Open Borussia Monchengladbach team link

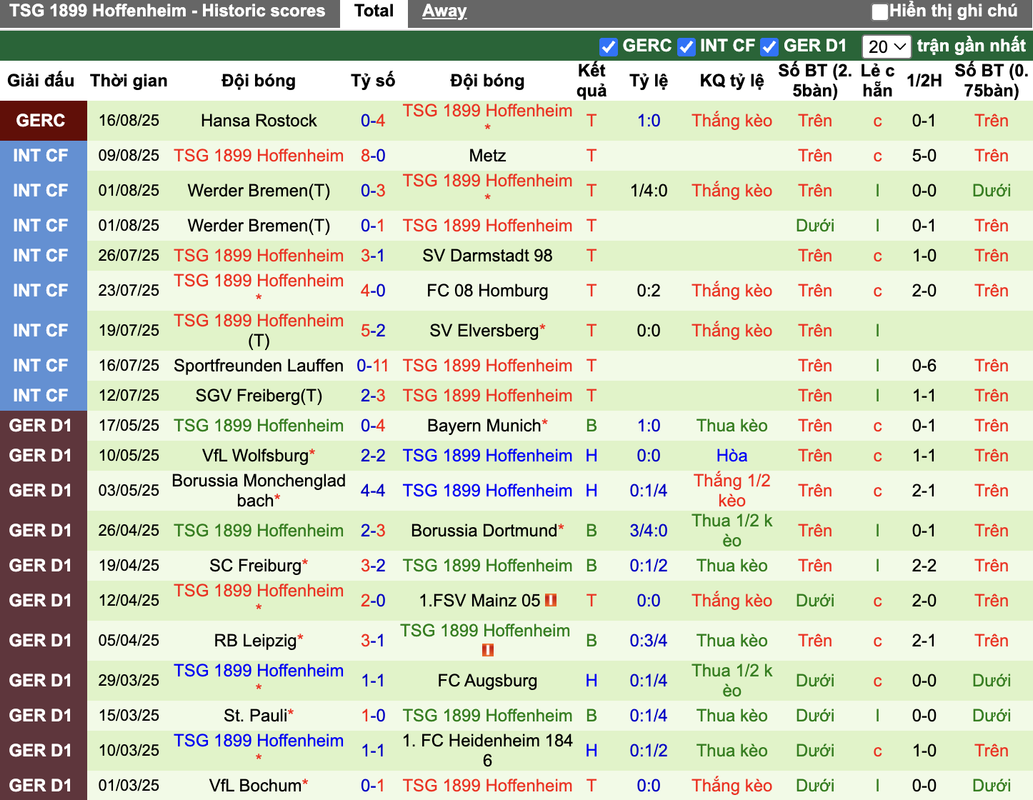click(259, 490)
